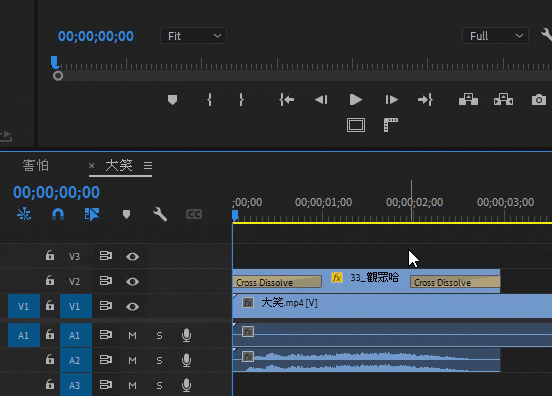Open the 大笑 panel menu
This screenshot has width=552, height=396.
point(148,165)
